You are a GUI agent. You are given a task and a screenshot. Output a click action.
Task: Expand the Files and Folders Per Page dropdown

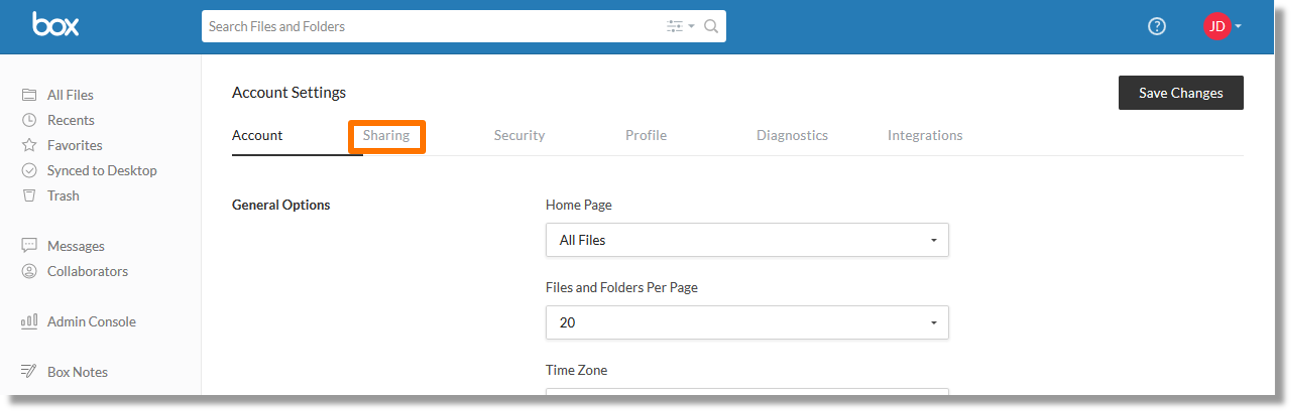(x=747, y=323)
